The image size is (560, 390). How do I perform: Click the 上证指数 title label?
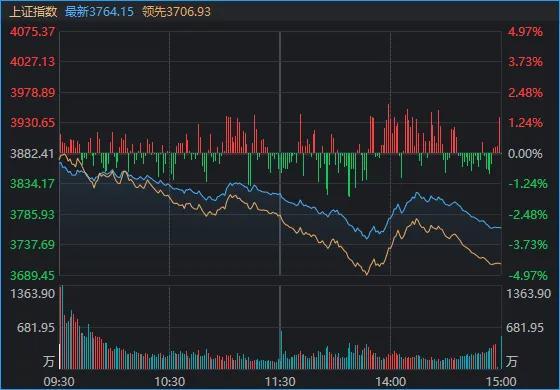pyautogui.click(x=33, y=11)
